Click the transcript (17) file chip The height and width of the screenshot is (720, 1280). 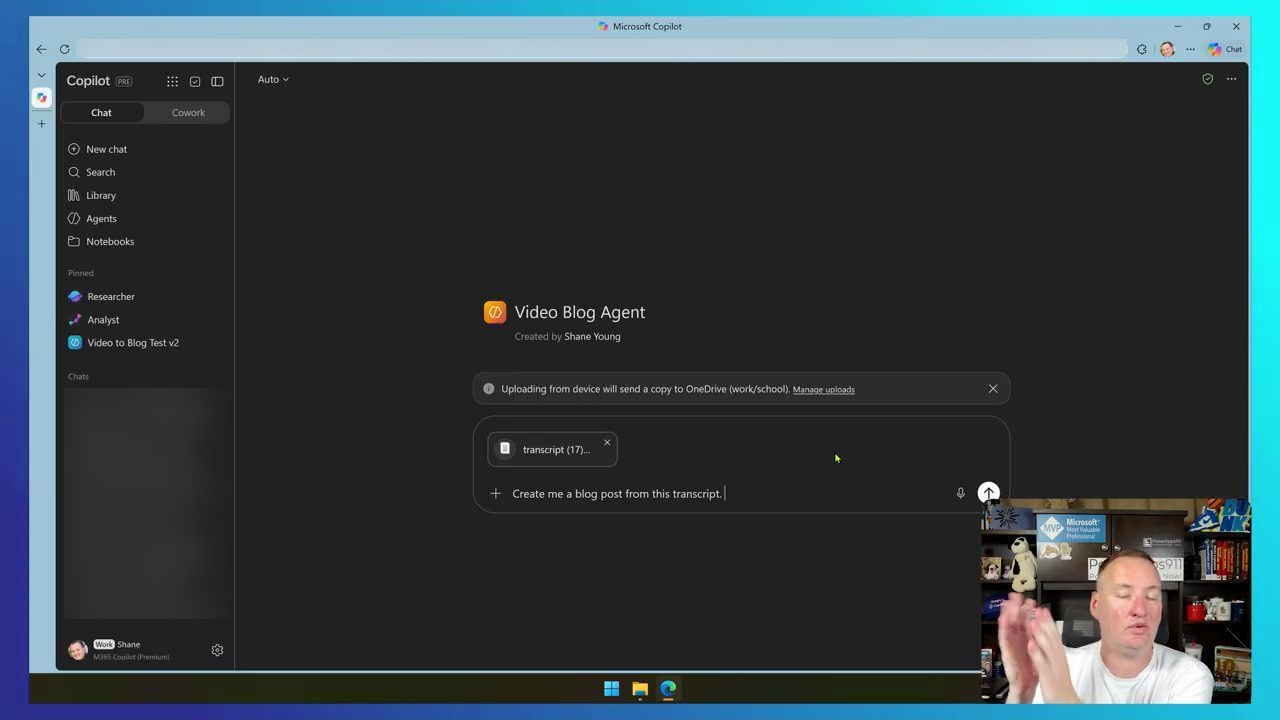click(552, 450)
